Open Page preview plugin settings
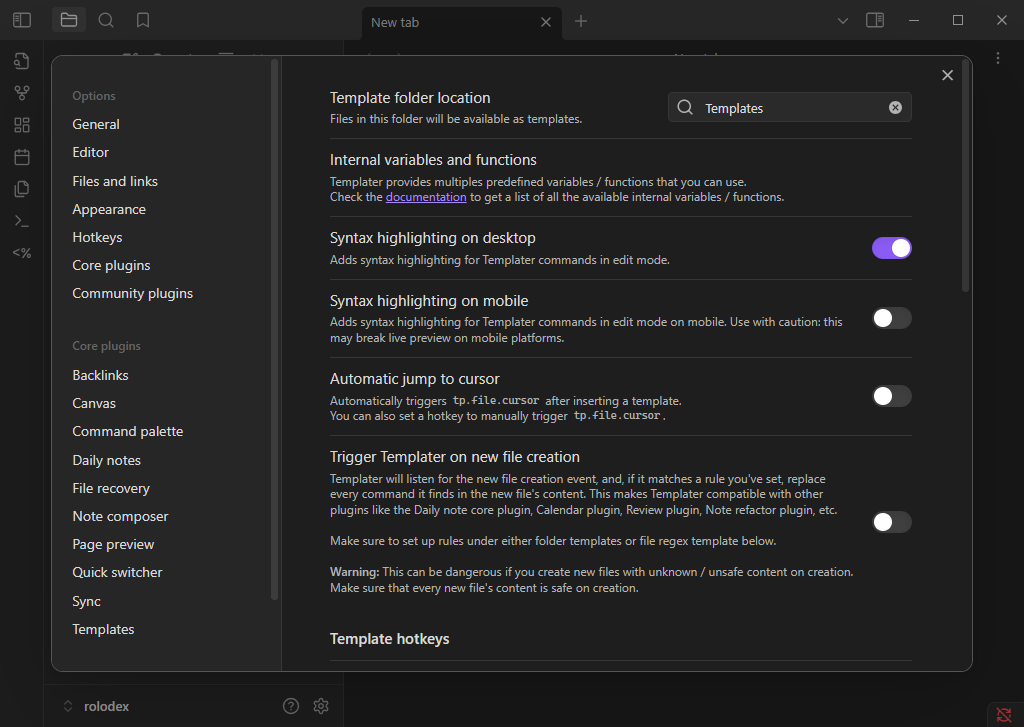Image resolution: width=1024 pixels, height=727 pixels. tap(113, 544)
